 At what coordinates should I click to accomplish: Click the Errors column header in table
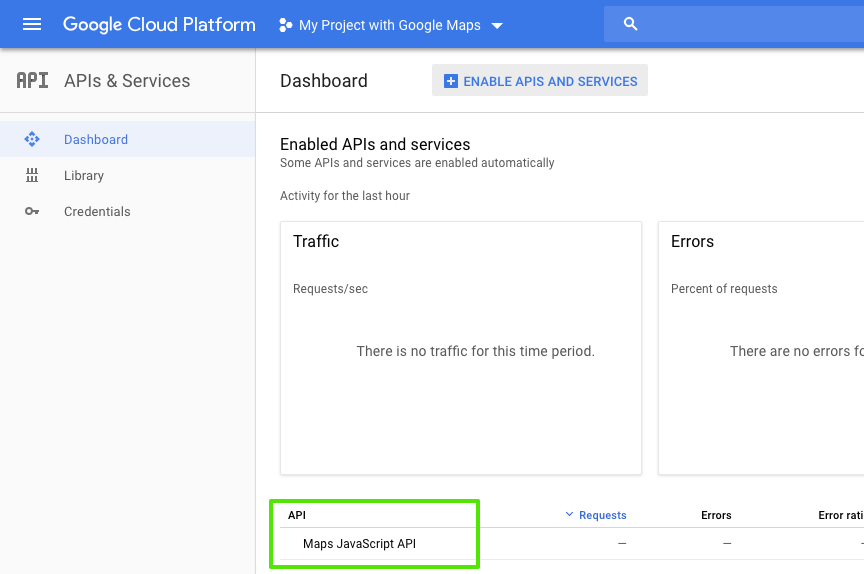(716, 515)
